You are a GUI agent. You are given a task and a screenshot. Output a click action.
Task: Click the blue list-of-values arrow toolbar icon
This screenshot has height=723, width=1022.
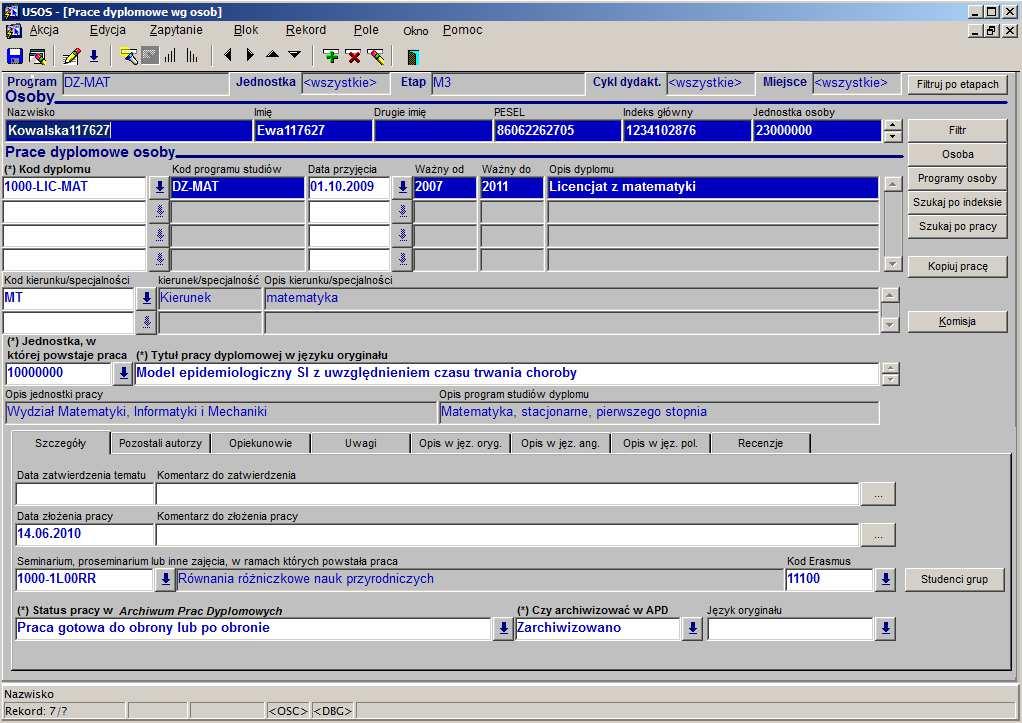[94, 56]
